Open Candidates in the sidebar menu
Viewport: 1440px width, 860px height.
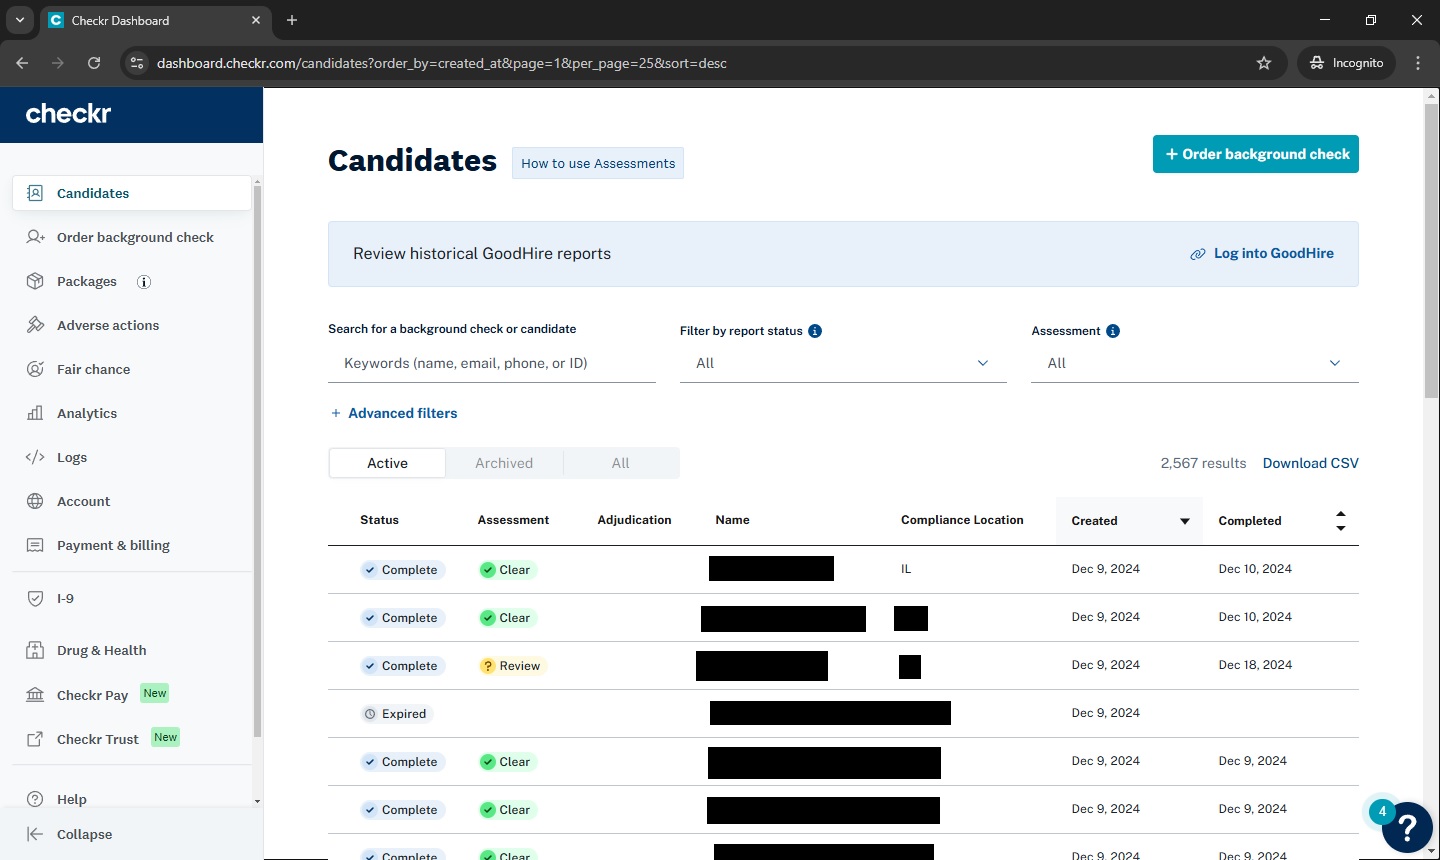[132, 193]
